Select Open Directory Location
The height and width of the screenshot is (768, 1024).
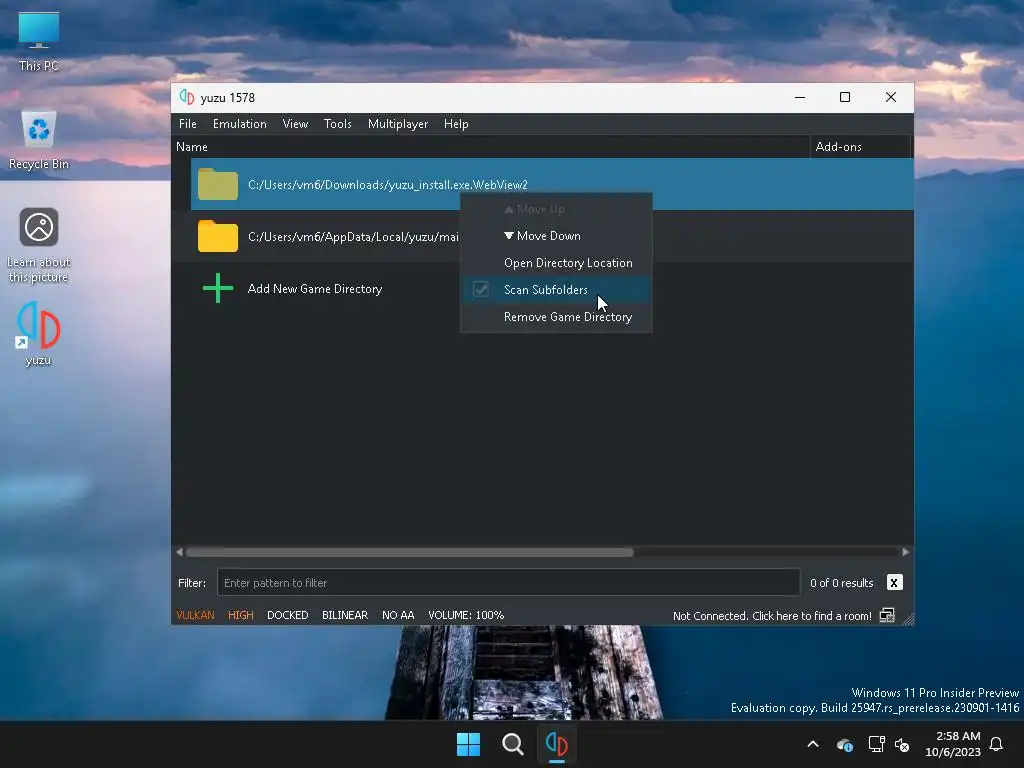point(556,263)
